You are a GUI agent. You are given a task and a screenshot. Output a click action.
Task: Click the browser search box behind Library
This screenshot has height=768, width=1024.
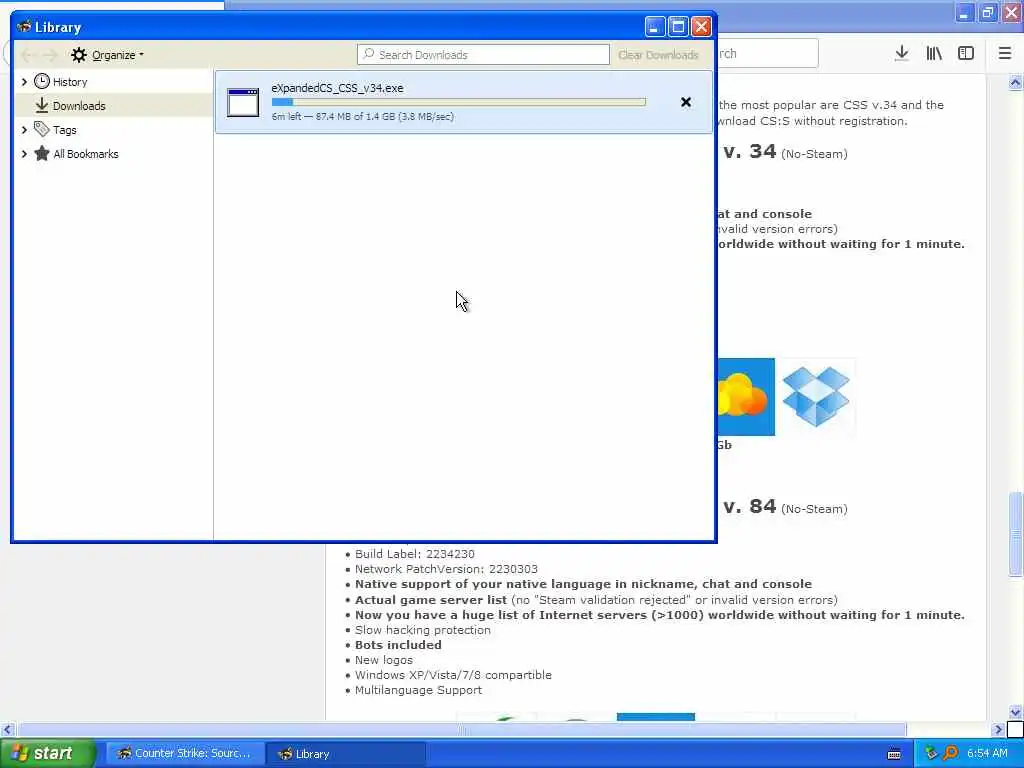point(767,54)
